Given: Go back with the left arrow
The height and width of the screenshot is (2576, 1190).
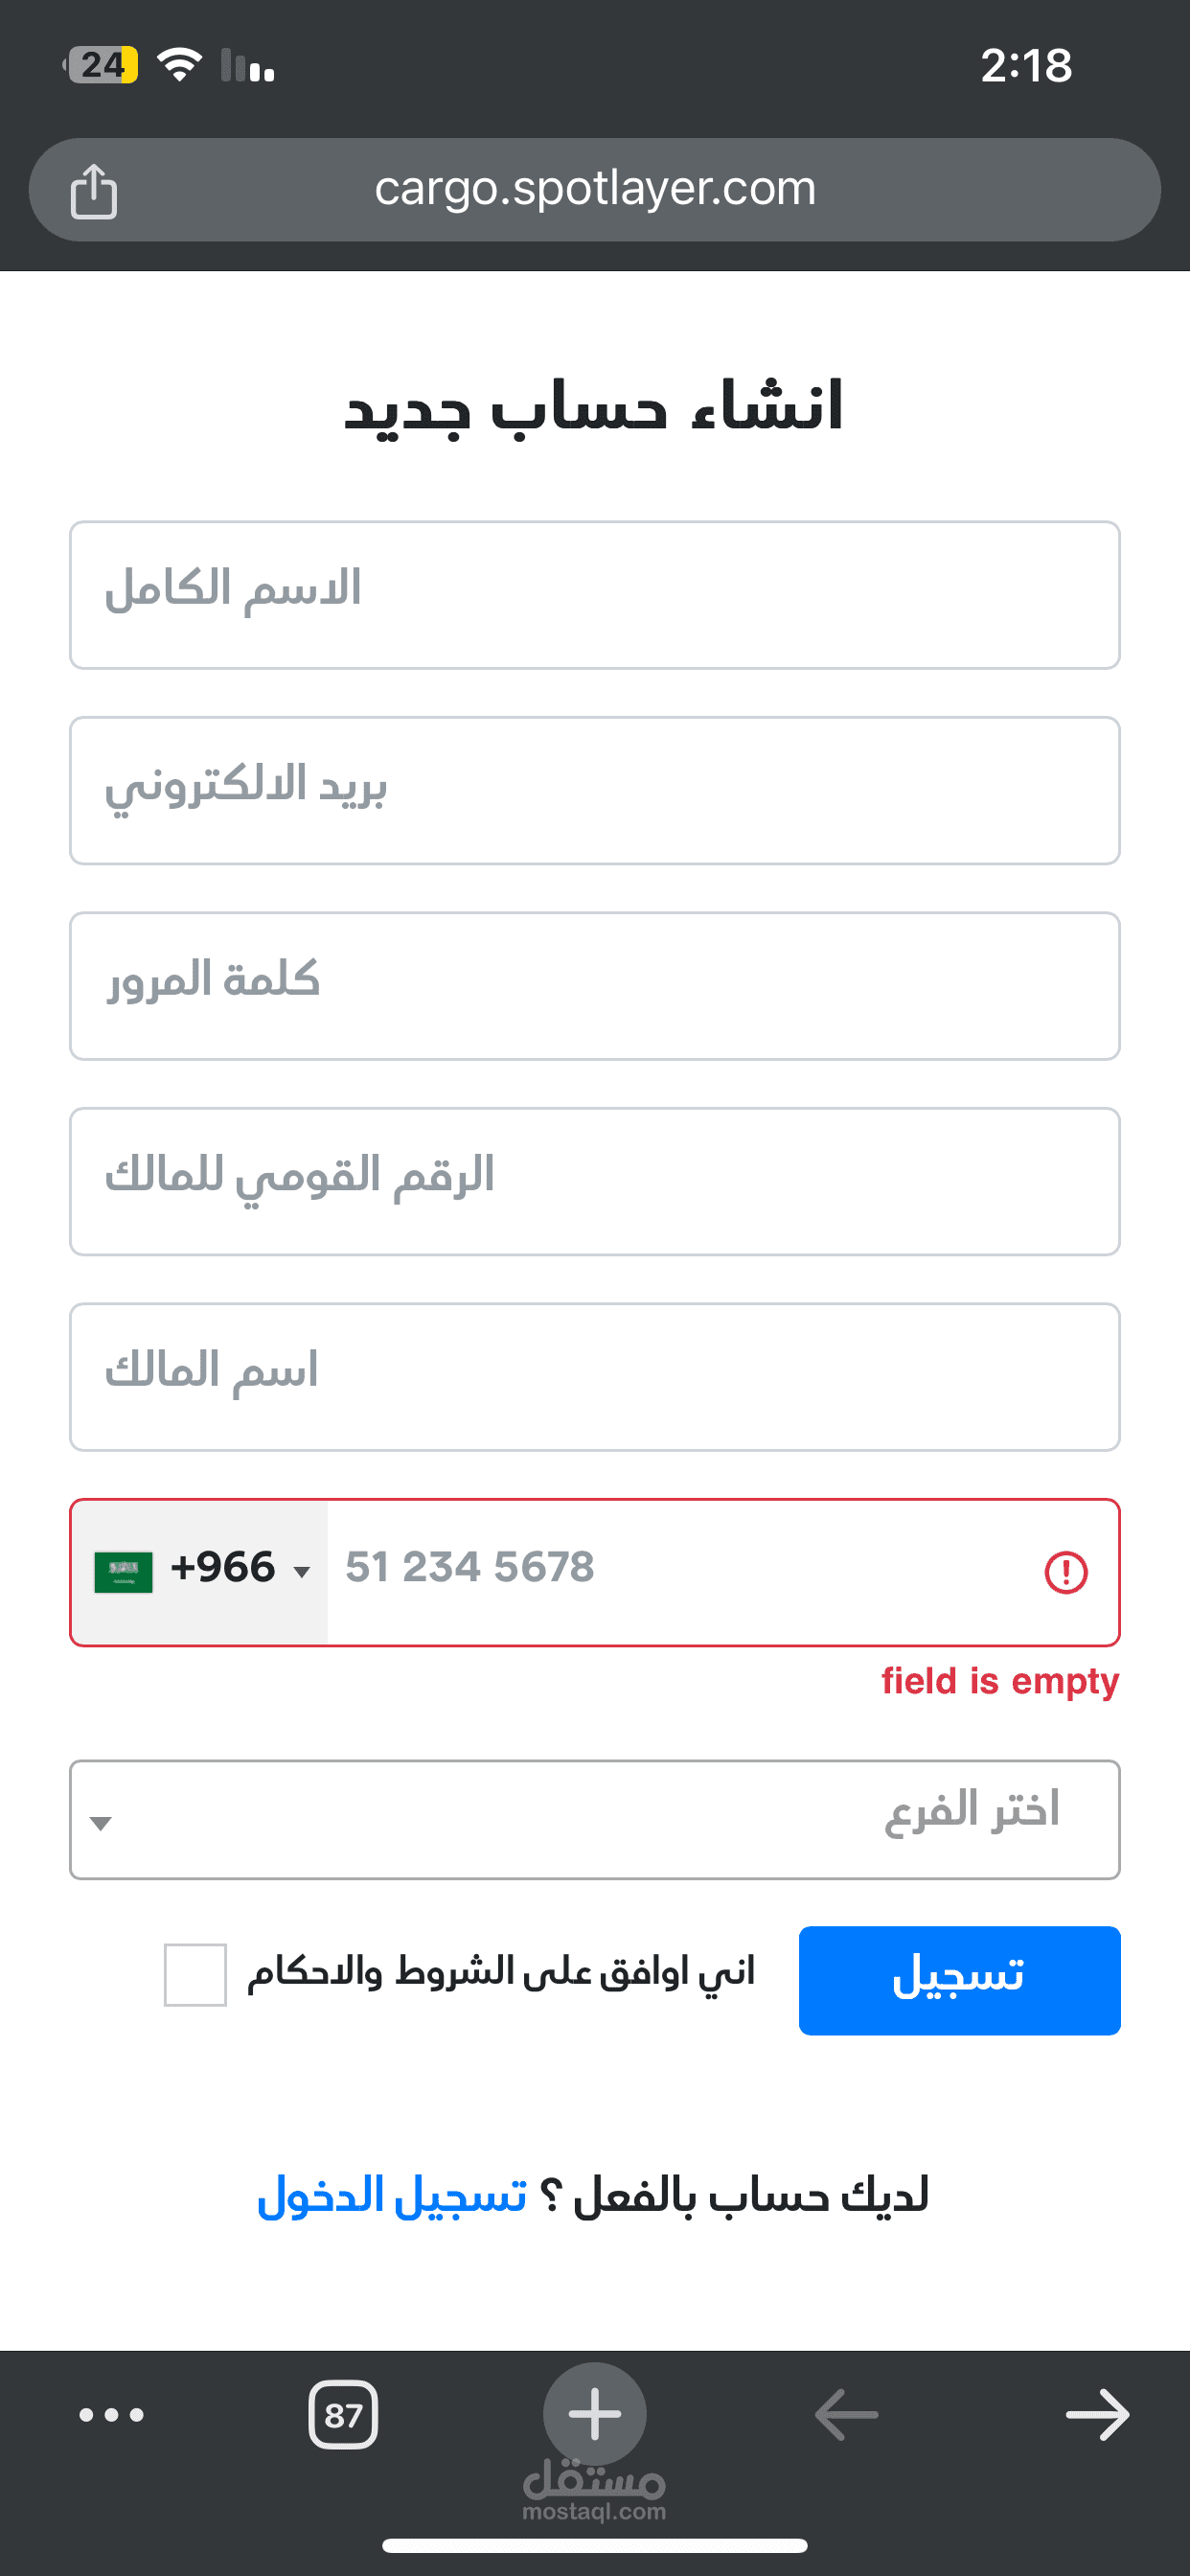Looking at the screenshot, I should point(846,2415).
